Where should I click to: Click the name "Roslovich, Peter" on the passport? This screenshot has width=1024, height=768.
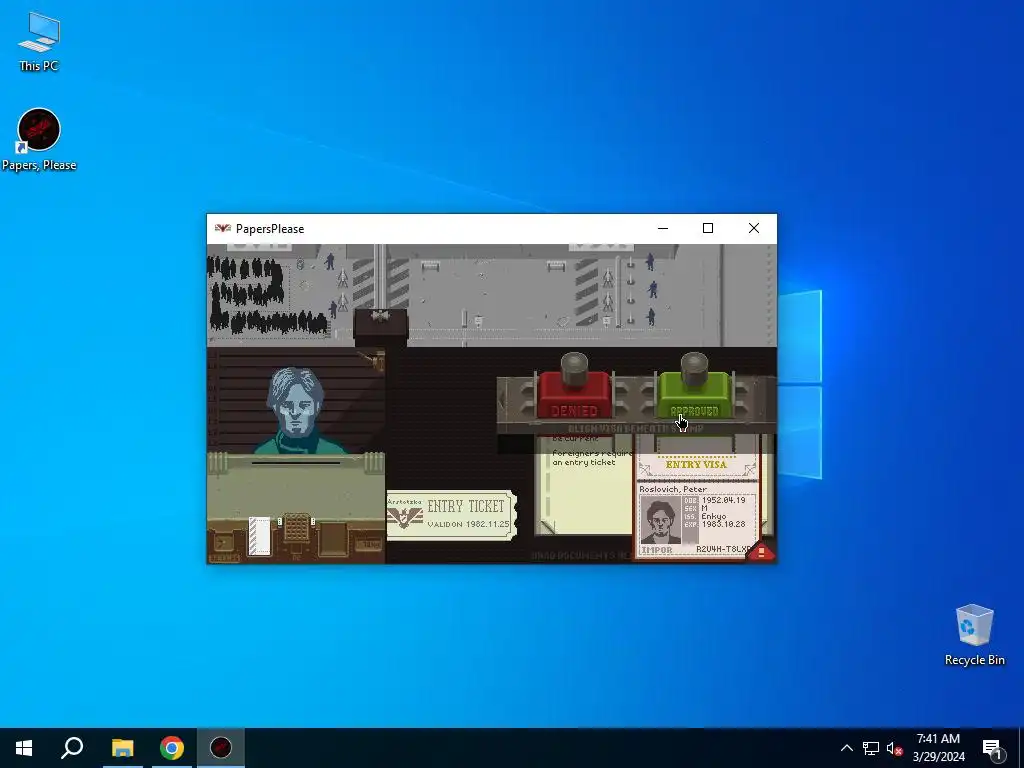point(673,489)
